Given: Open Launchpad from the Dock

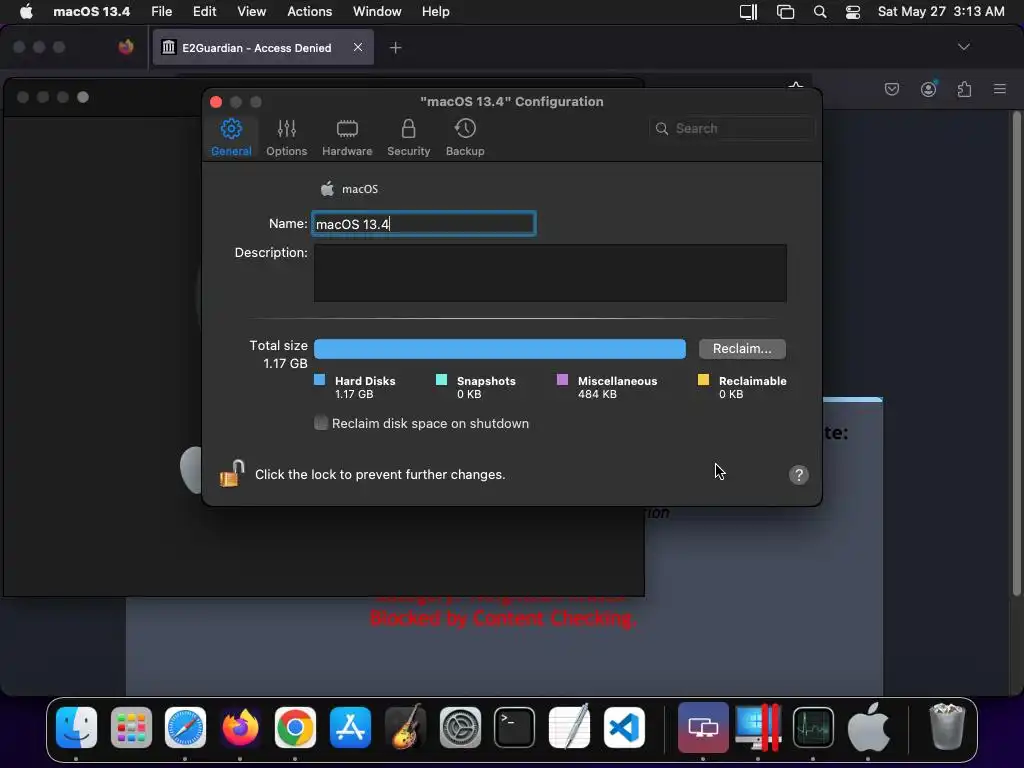Looking at the screenshot, I should coord(131,728).
